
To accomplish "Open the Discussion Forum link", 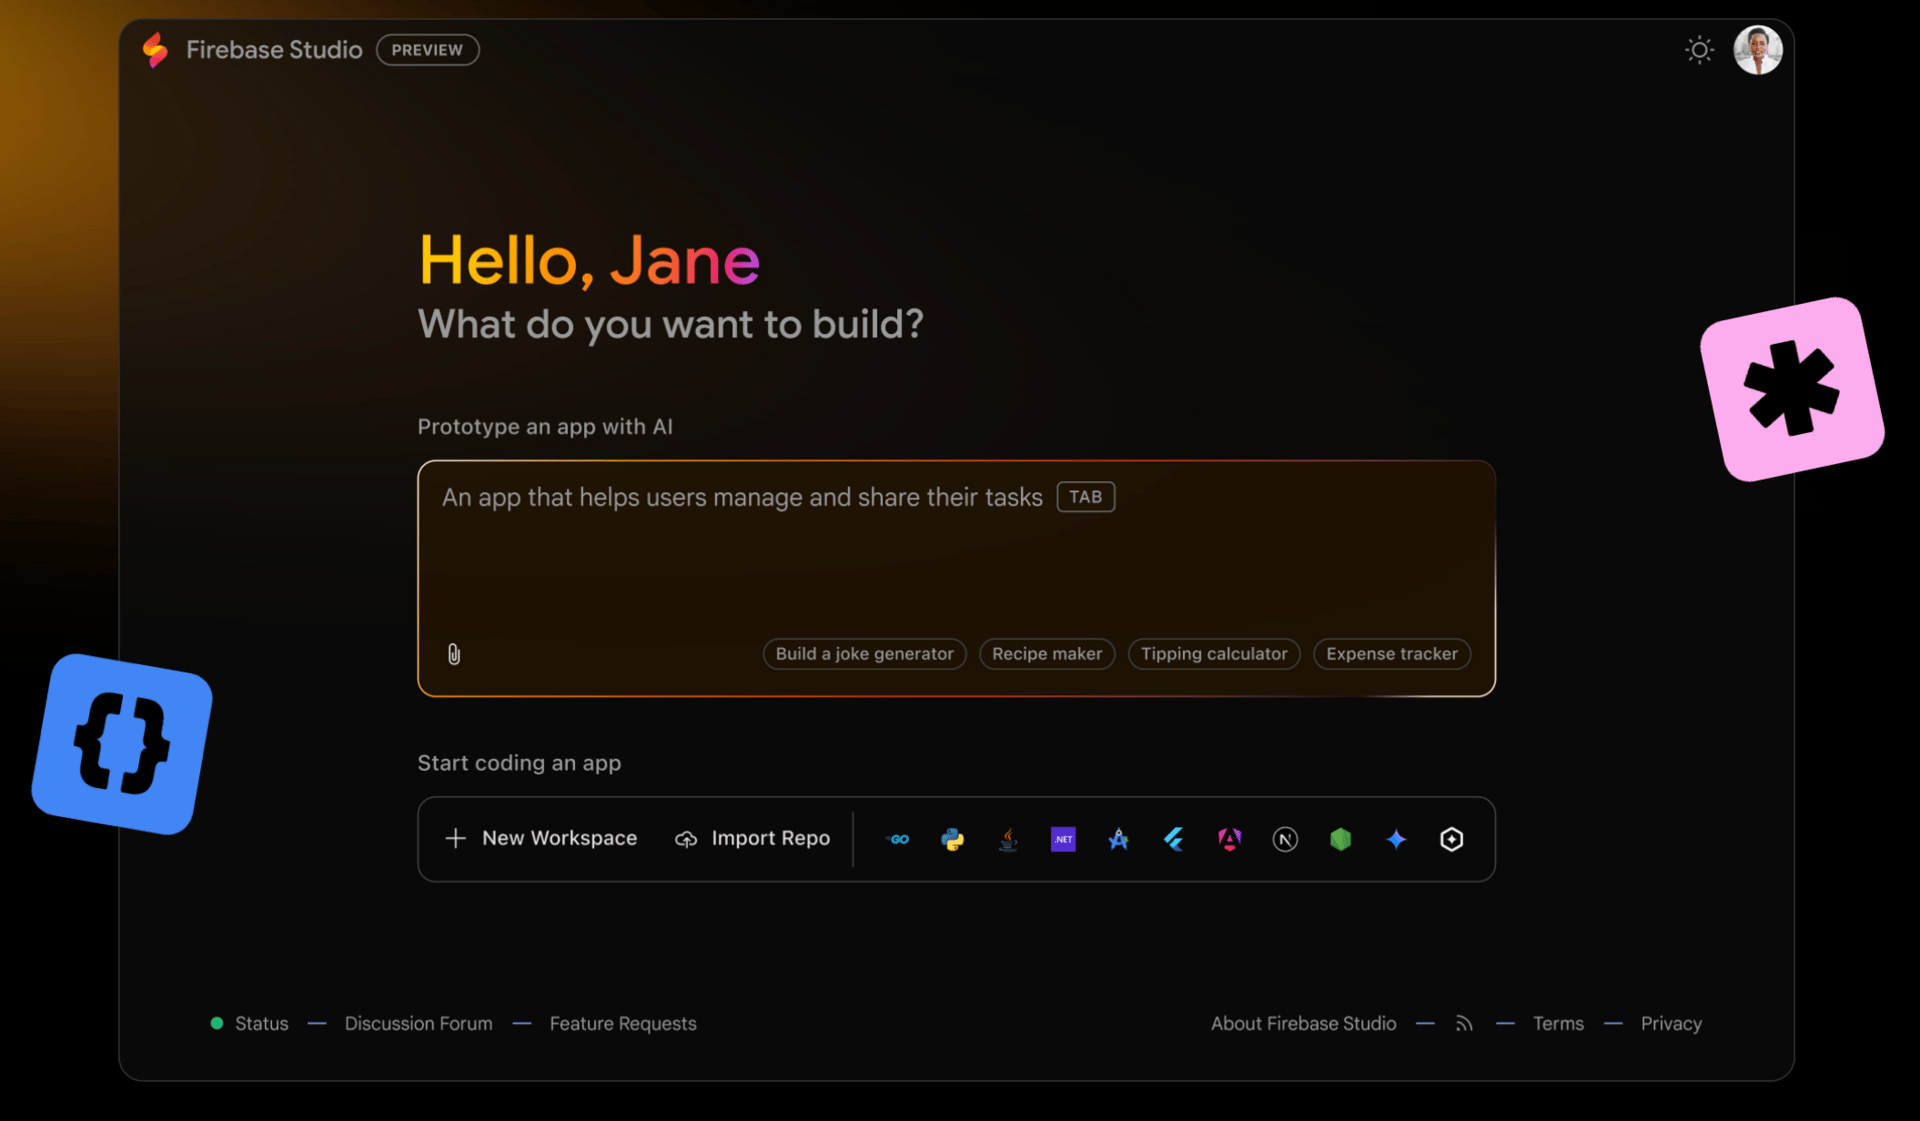I will pyautogui.click(x=418, y=1023).
